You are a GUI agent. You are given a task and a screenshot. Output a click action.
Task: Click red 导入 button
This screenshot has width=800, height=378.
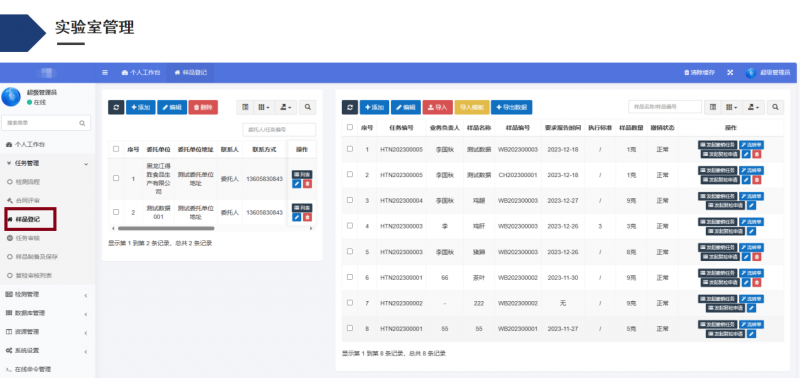point(437,107)
